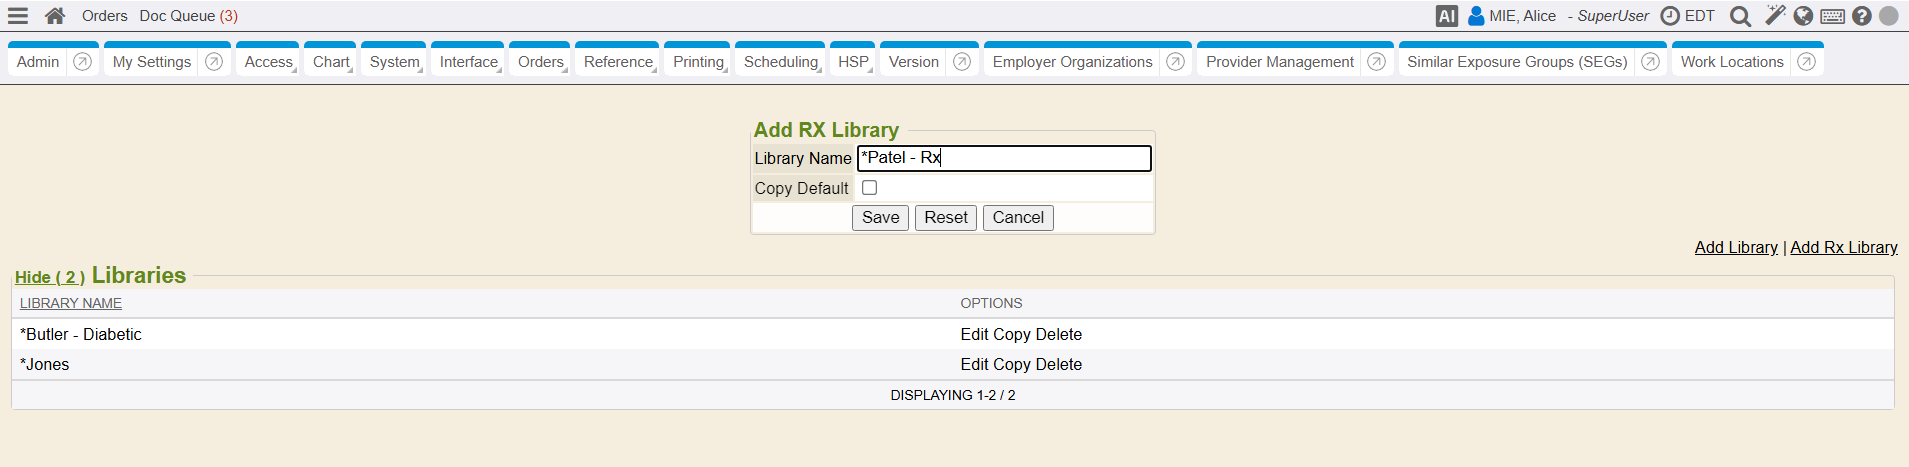Open the hamburger main menu
This screenshot has height=467, width=1909.
(18, 16)
